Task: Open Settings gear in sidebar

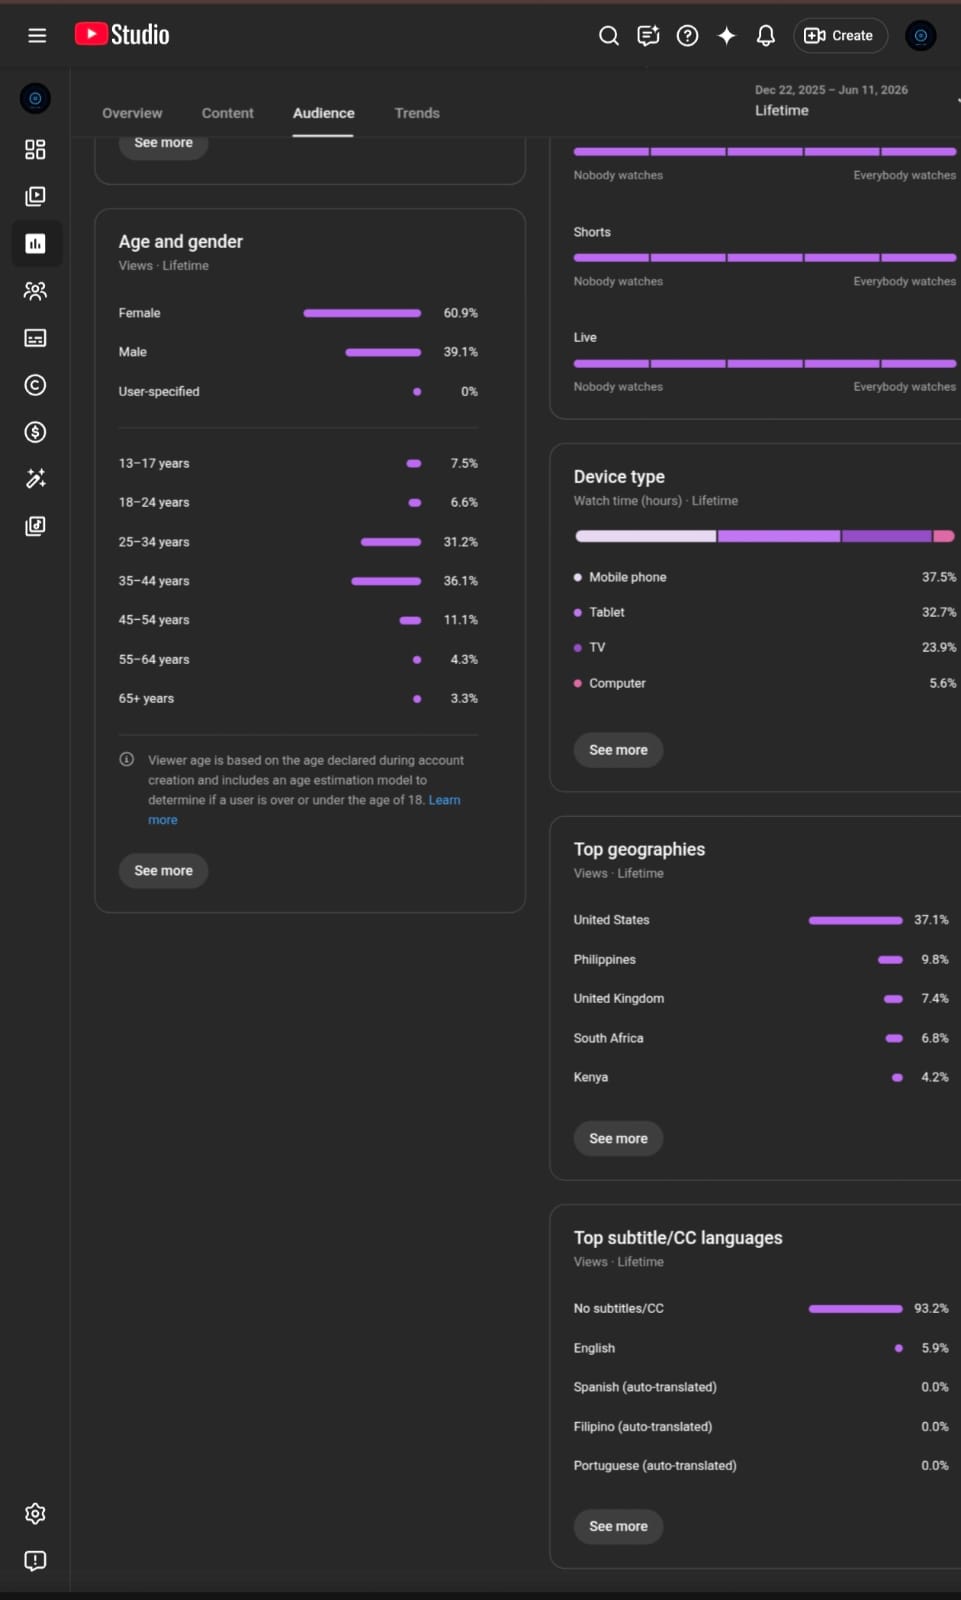Action: pos(35,1513)
